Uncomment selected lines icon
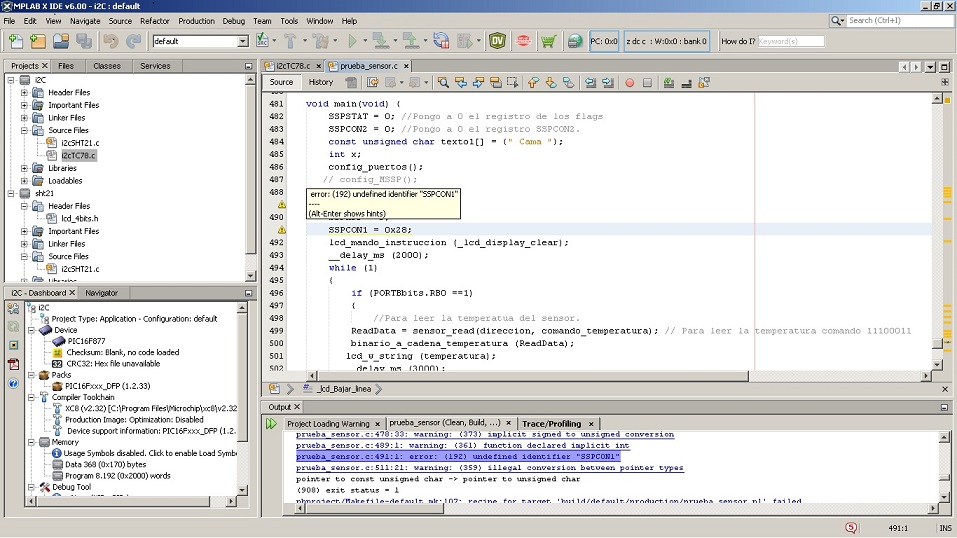The image size is (957, 538). 686,82
